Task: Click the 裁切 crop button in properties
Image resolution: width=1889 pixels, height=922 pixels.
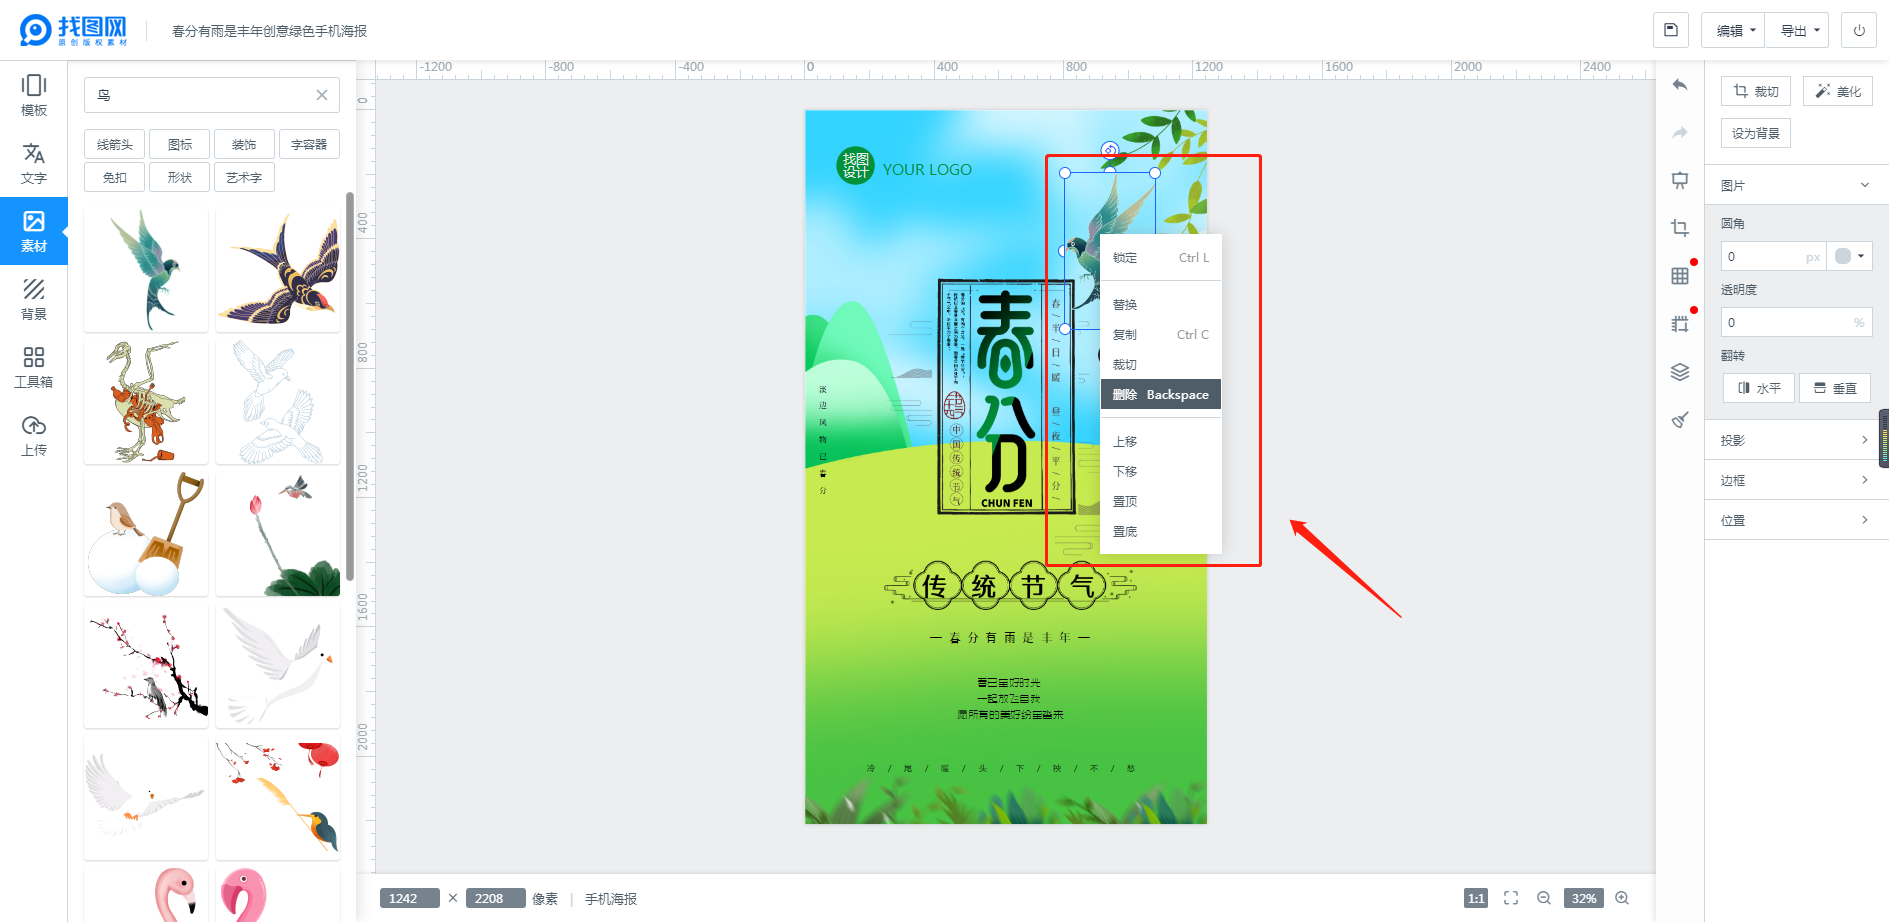Action: 1756,91
